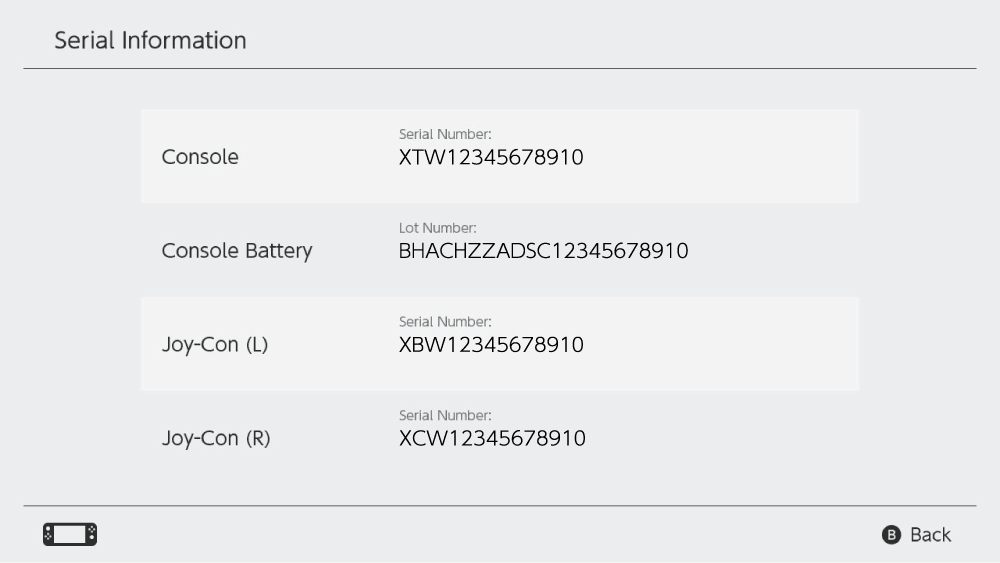
Task: Click the handheld console icon at bottom left
Action: point(70,534)
